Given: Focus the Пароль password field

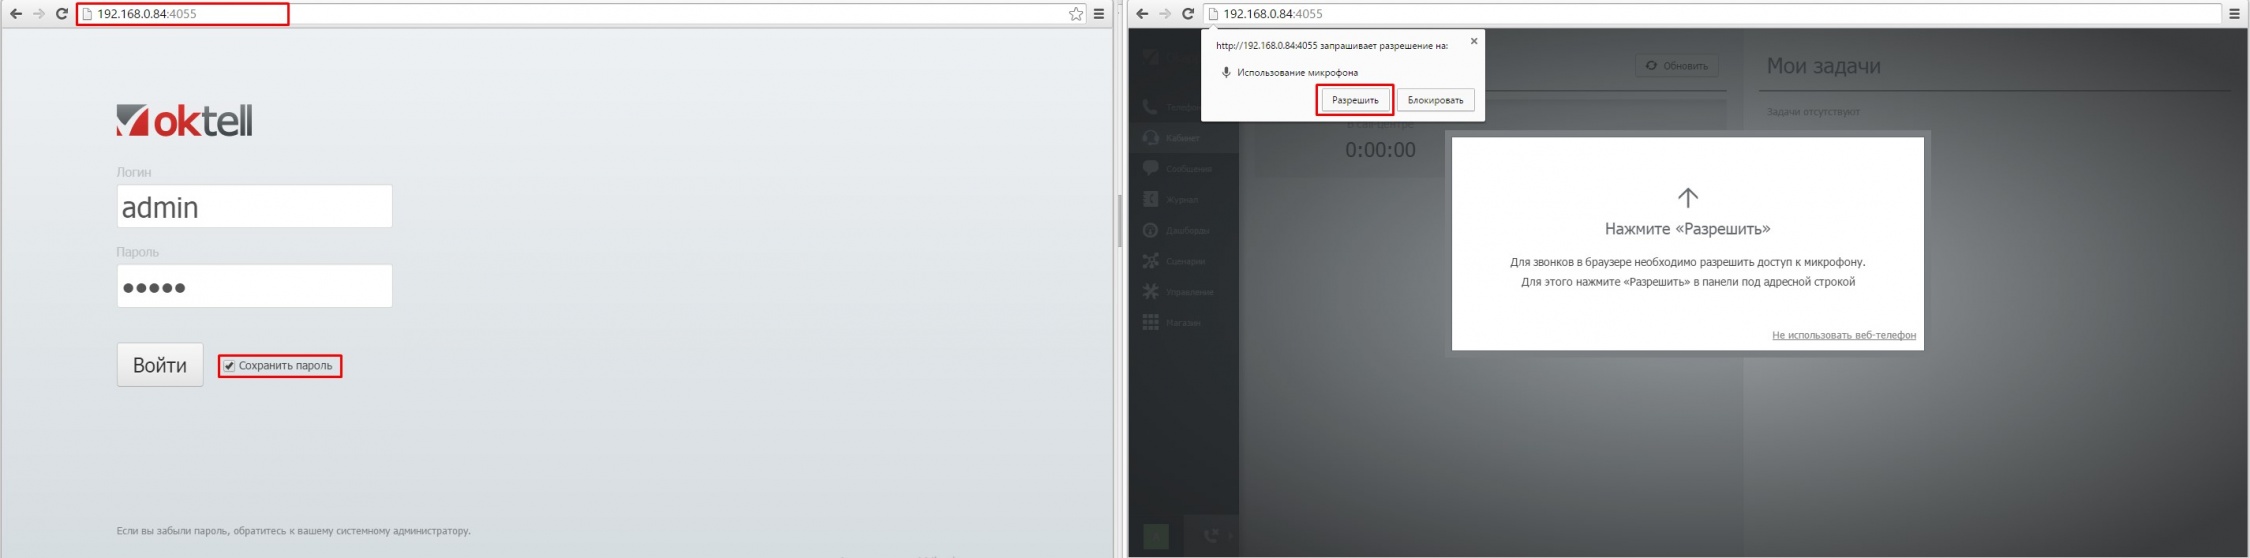Looking at the screenshot, I should pyautogui.click(x=254, y=287).
